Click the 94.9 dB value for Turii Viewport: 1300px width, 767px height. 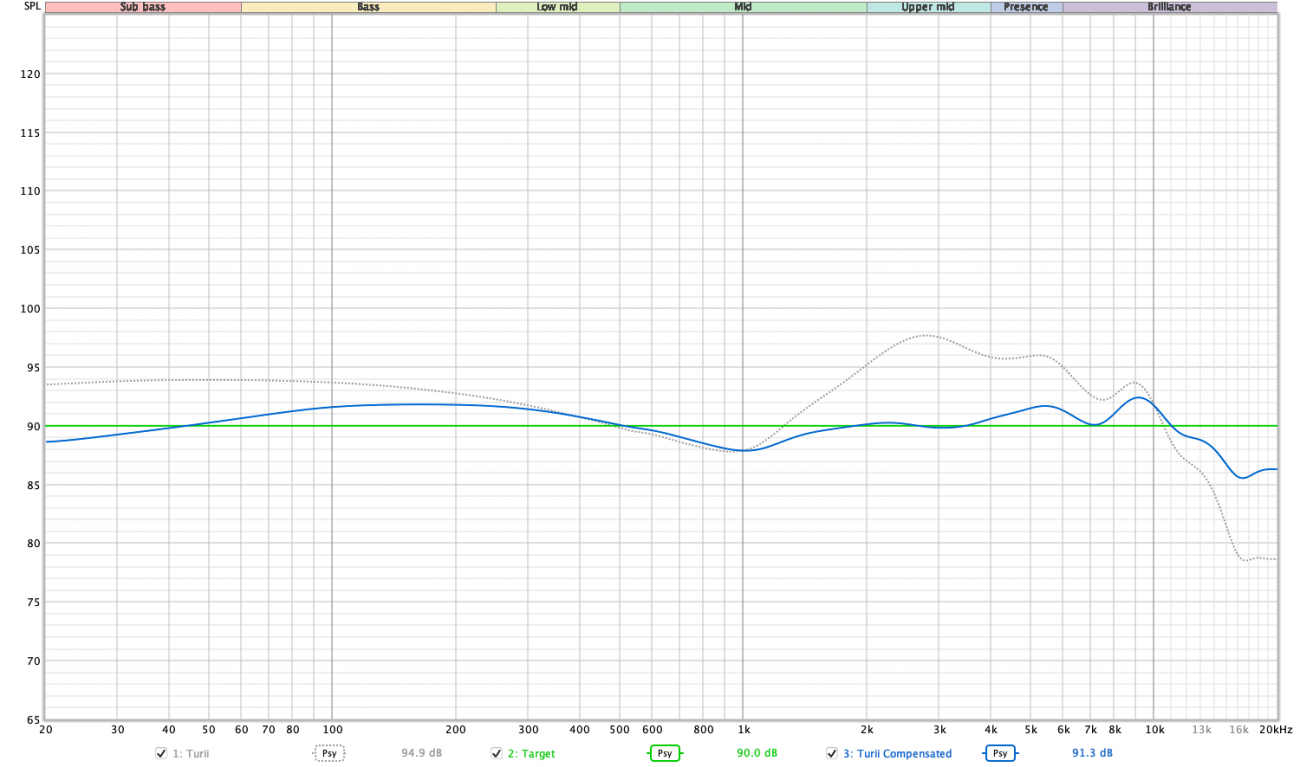pos(421,753)
